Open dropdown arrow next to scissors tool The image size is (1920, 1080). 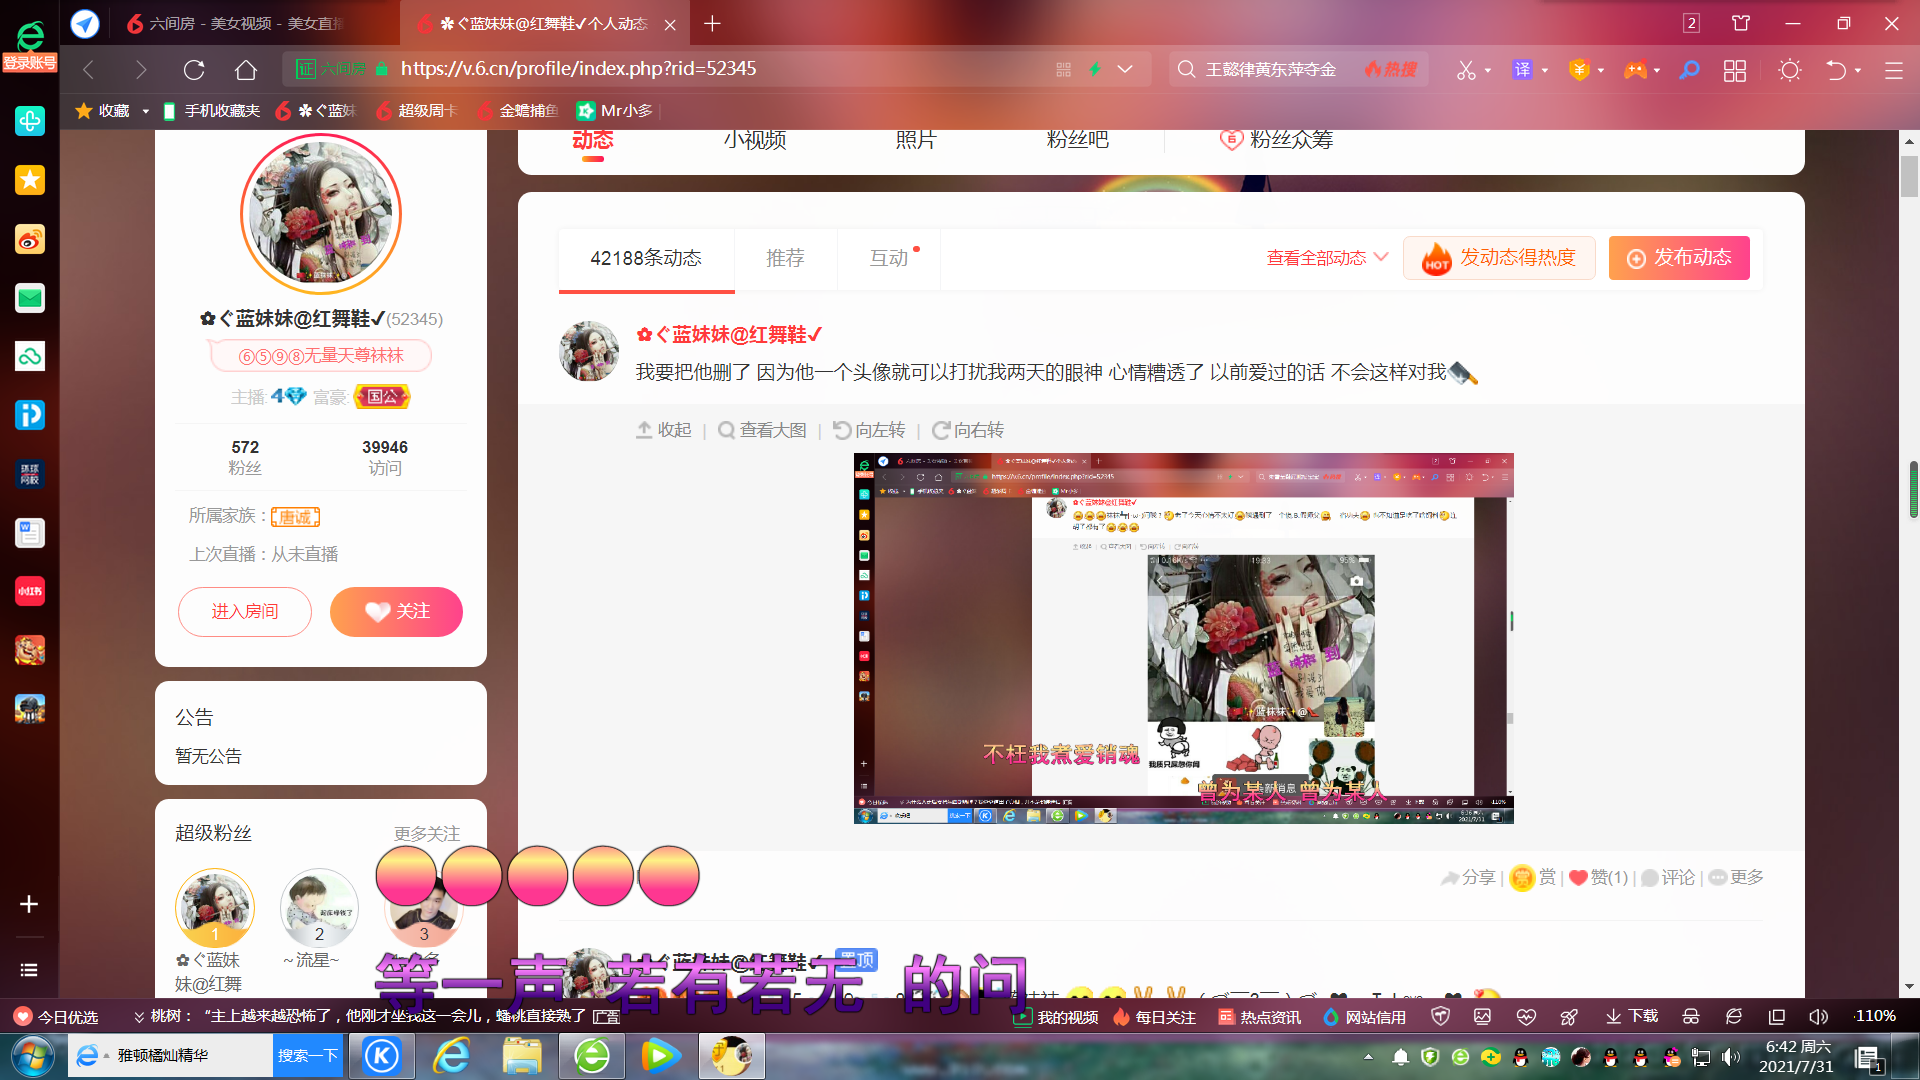(1488, 70)
